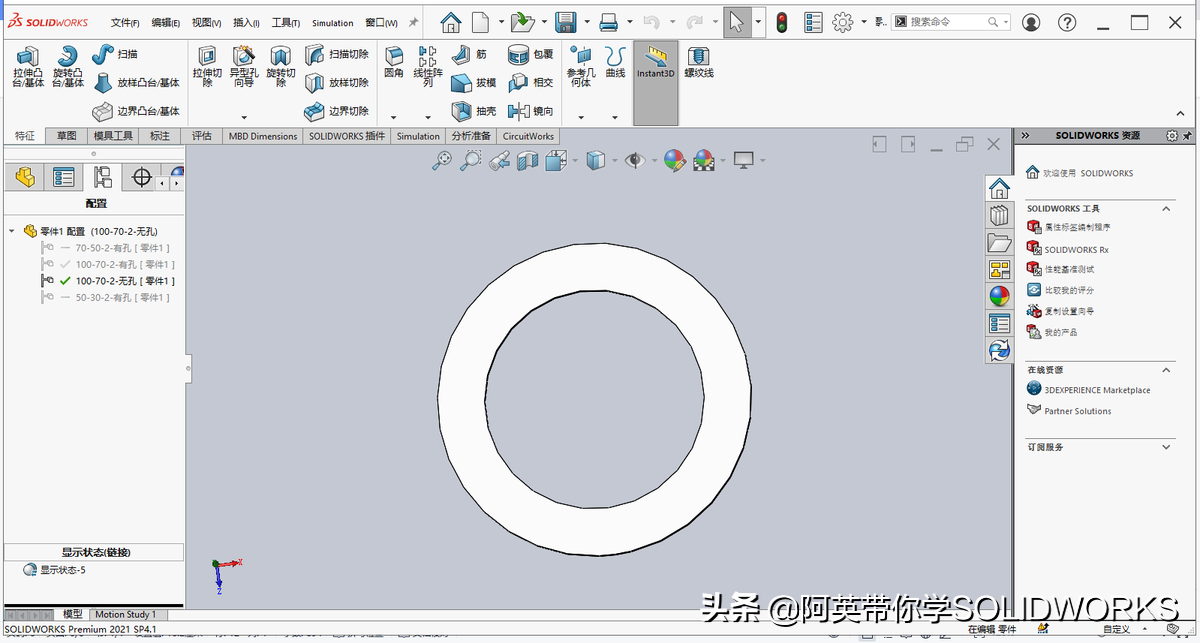Collapse the 在线资源 section
Image resolution: width=1200 pixels, height=643 pixels.
click(1166, 370)
